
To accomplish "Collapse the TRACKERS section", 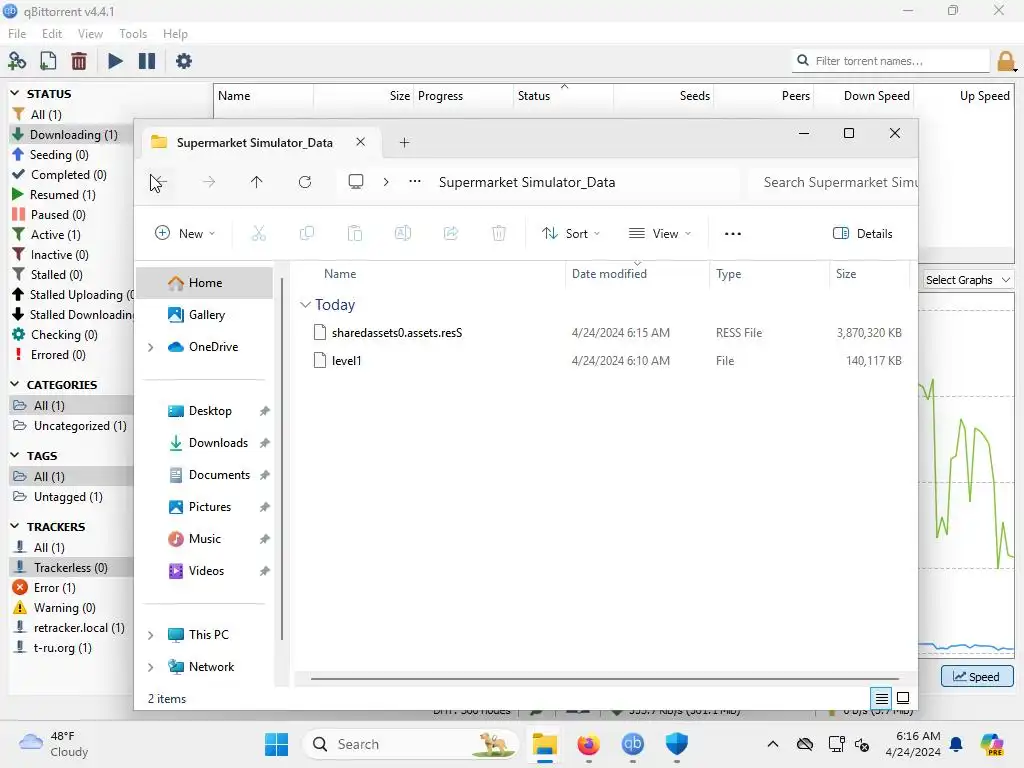I will [15, 526].
